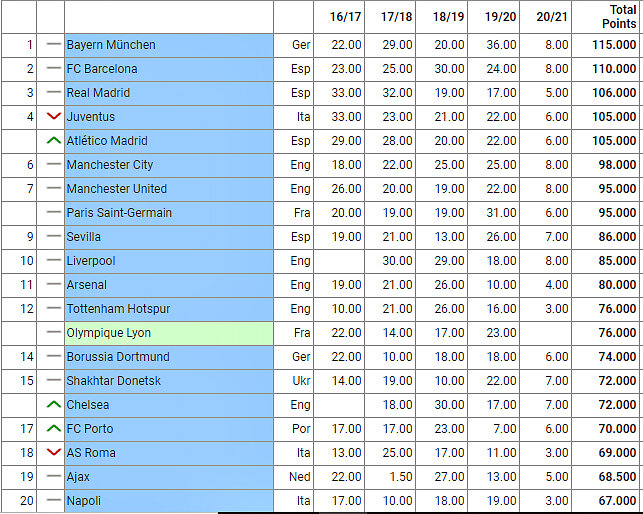Click the green up arrow beside FC Porto
This screenshot has height=514, width=643.
point(54,428)
